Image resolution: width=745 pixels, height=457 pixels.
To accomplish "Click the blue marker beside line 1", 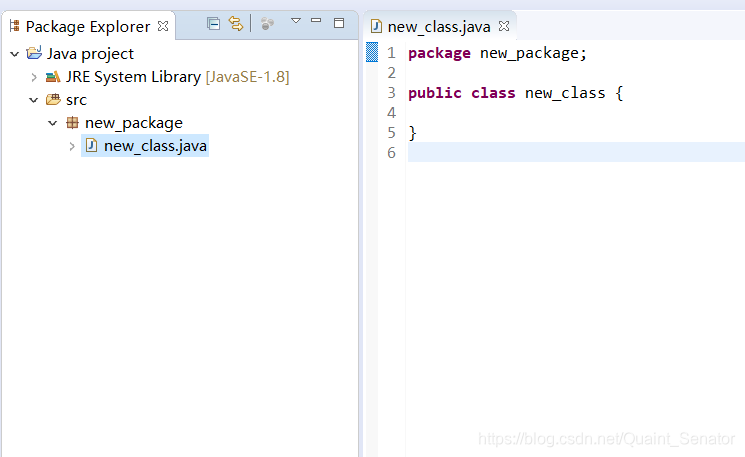I will click(x=372, y=52).
